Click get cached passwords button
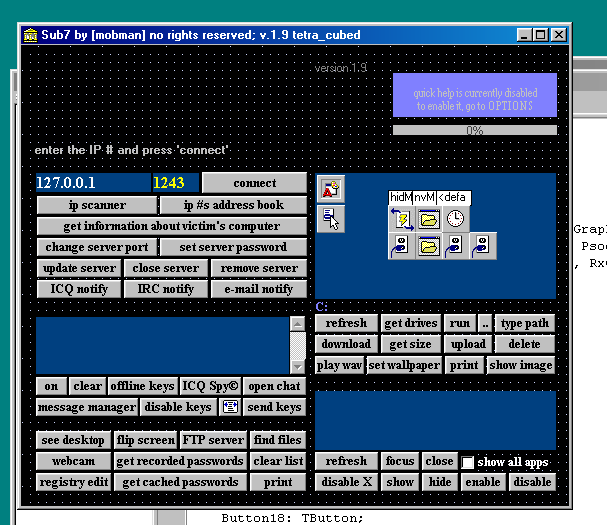Screen dimensions: 607x525 pos(180,482)
